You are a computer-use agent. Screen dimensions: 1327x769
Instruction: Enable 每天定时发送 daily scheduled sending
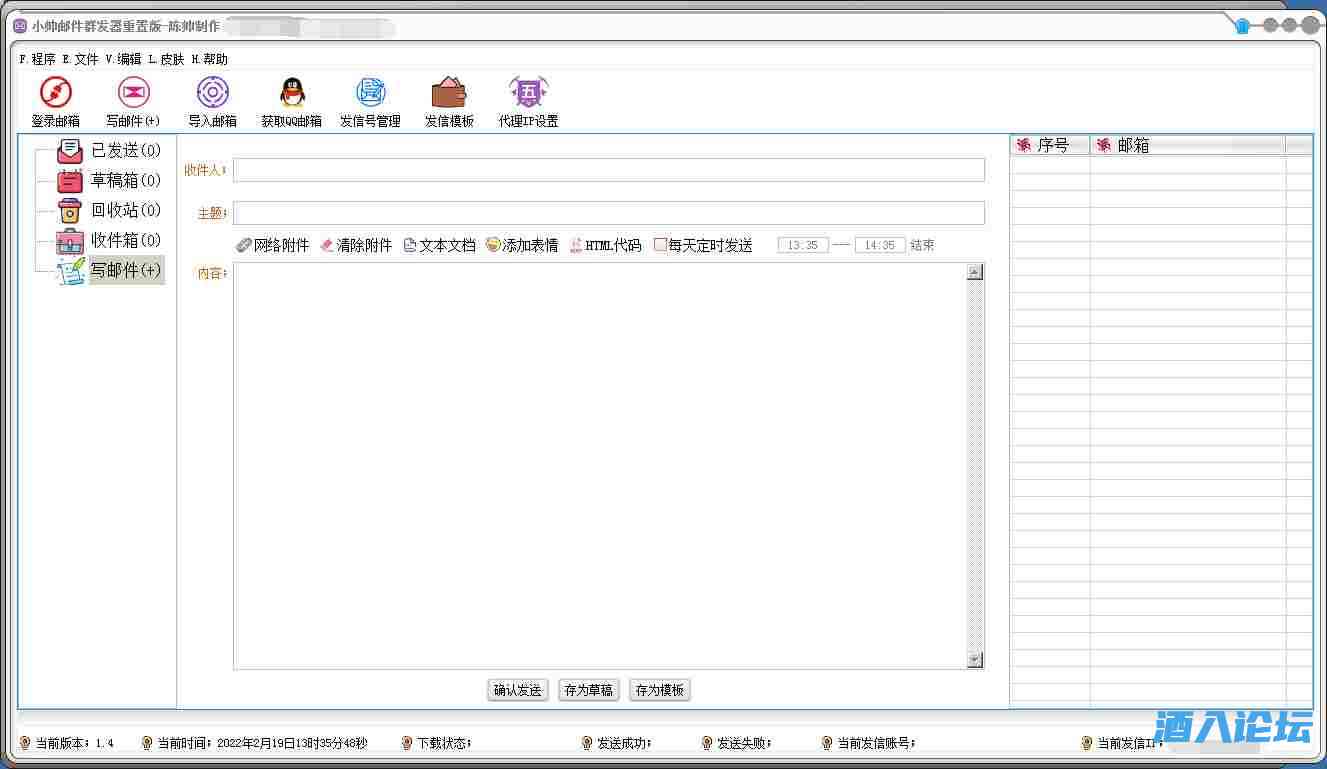(660, 244)
